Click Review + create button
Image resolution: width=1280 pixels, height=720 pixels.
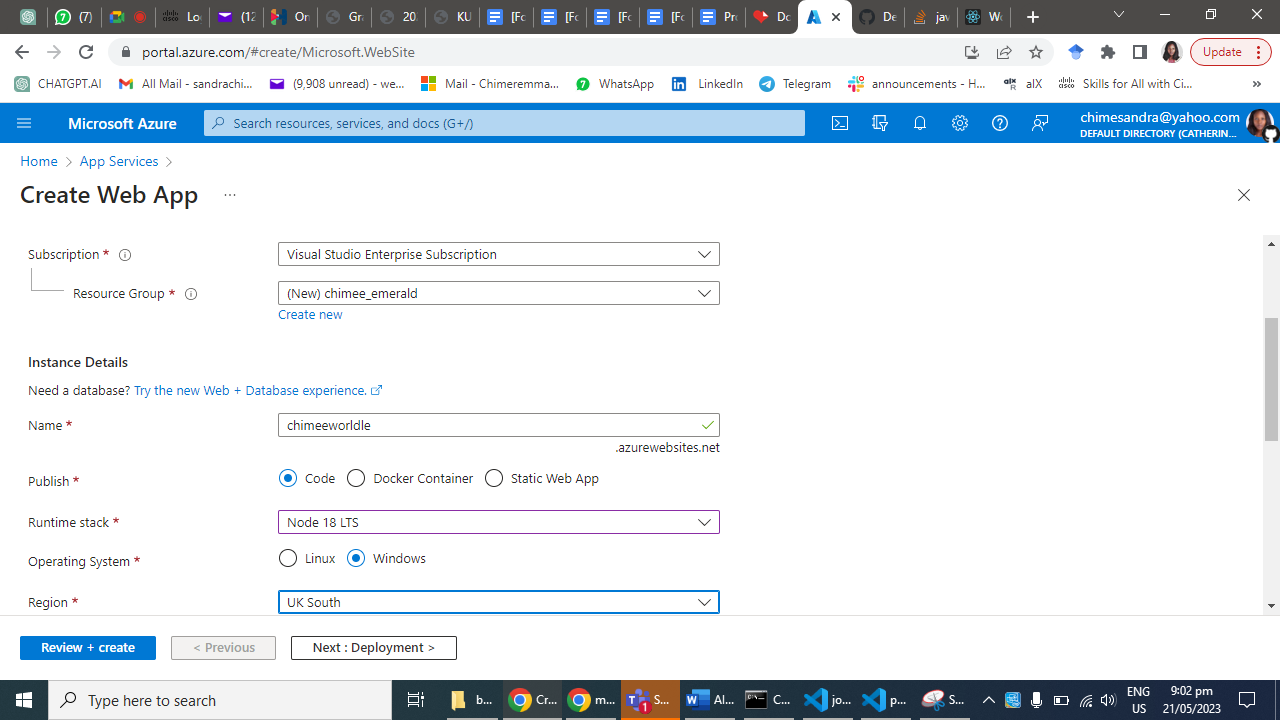(88, 648)
